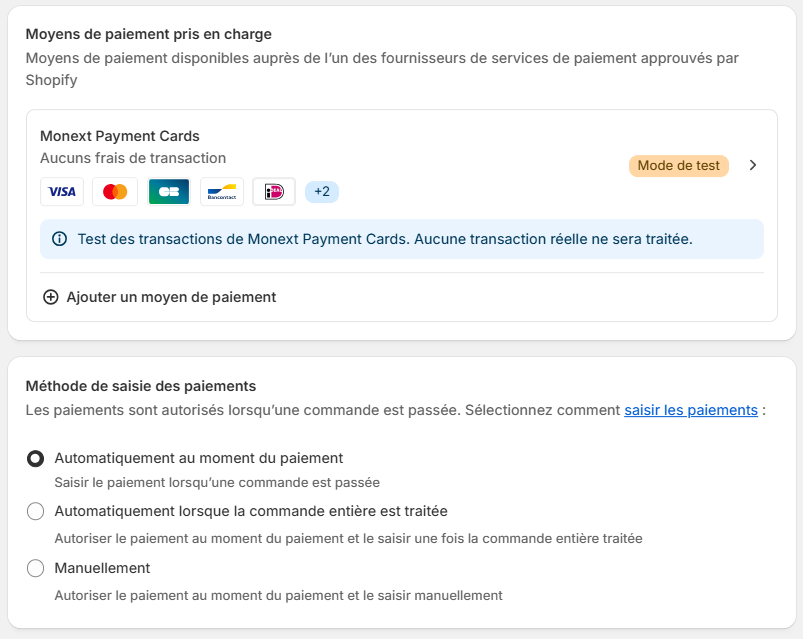The image size is (803, 639).
Task: Click Aucuns frais de transaction text
Action: [x=133, y=158]
